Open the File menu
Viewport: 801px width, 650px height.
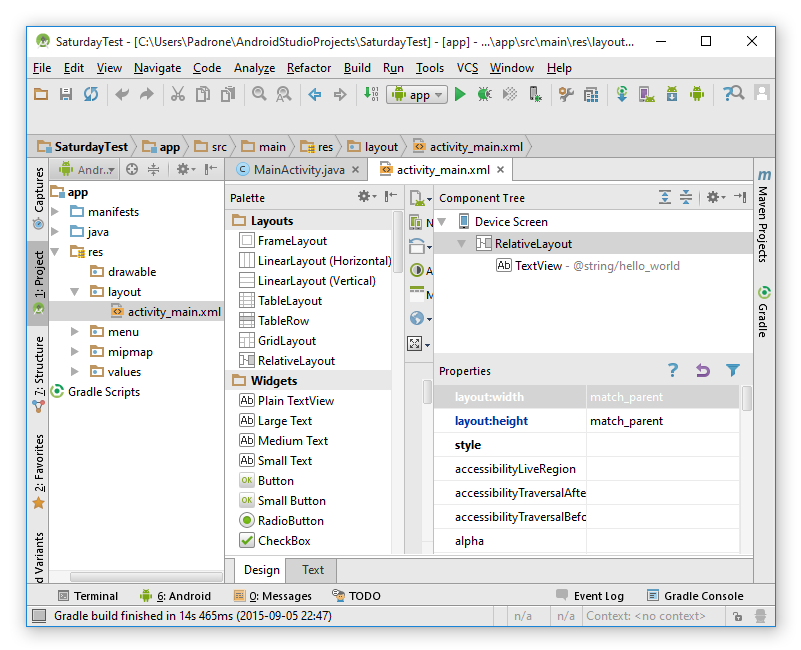[x=42, y=68]
